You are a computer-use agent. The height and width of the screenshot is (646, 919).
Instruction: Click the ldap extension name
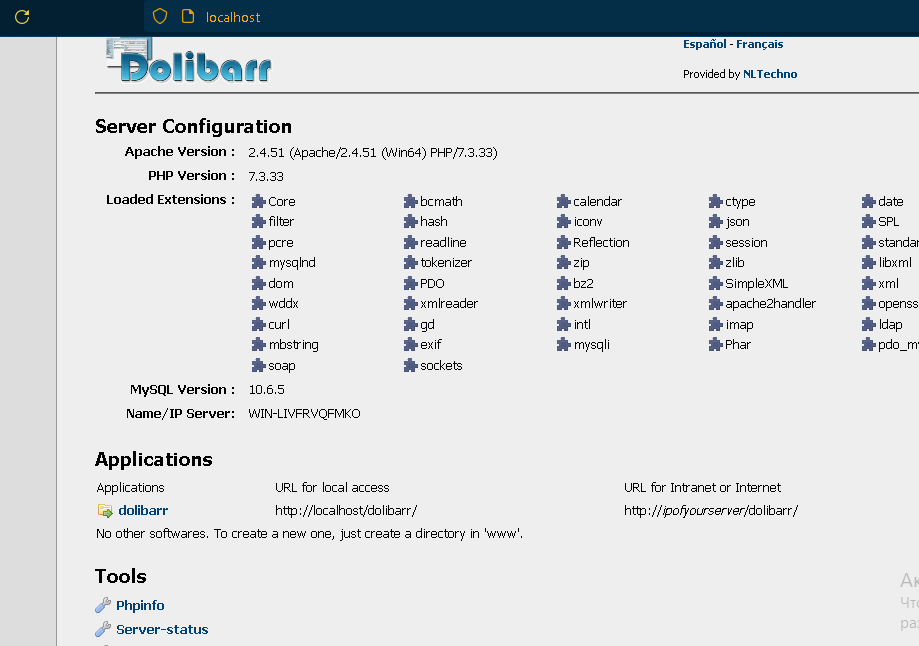[x=890, y=325]
